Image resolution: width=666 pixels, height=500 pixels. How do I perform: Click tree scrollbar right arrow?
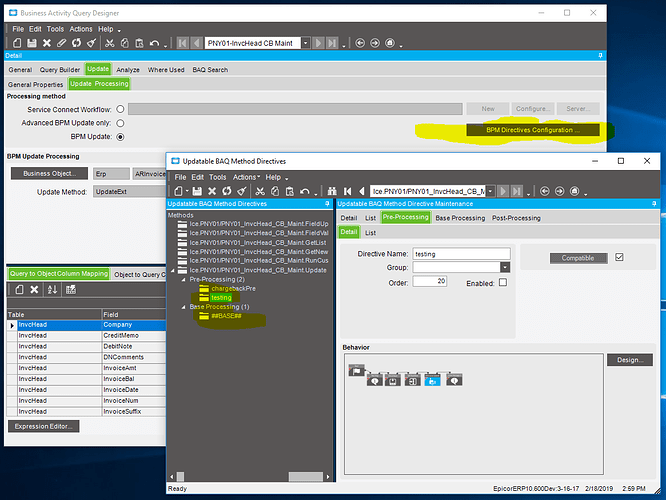click(x=328, y=477)
